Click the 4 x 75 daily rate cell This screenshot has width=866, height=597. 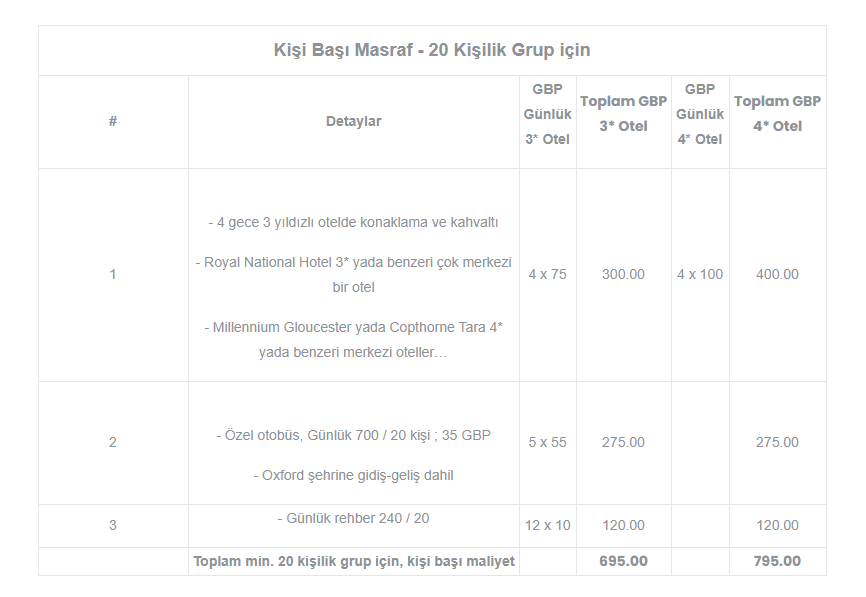[x=547, y=274]
